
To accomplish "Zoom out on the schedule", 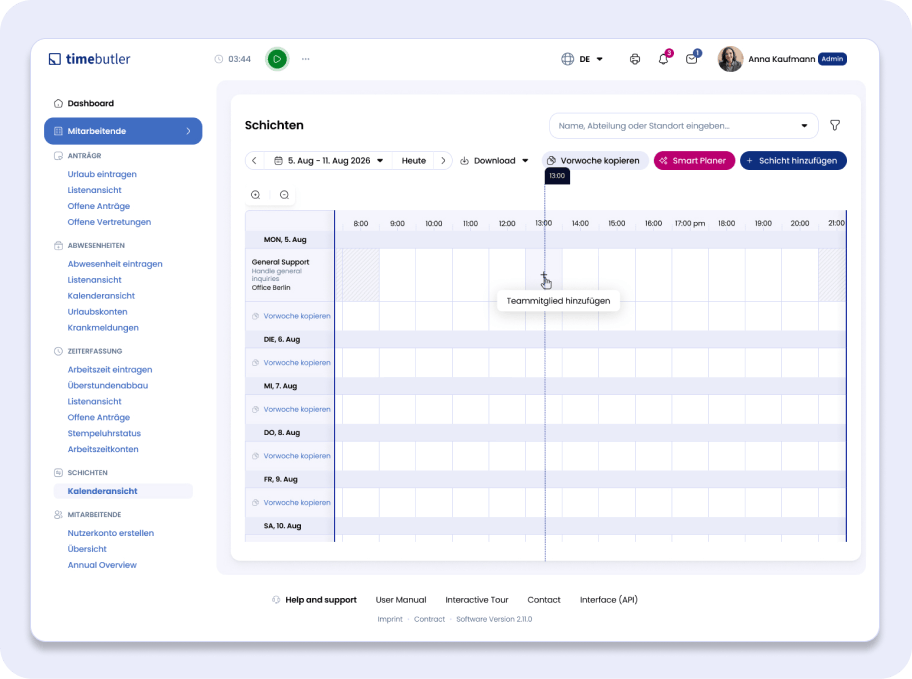I will pos(284,195).
